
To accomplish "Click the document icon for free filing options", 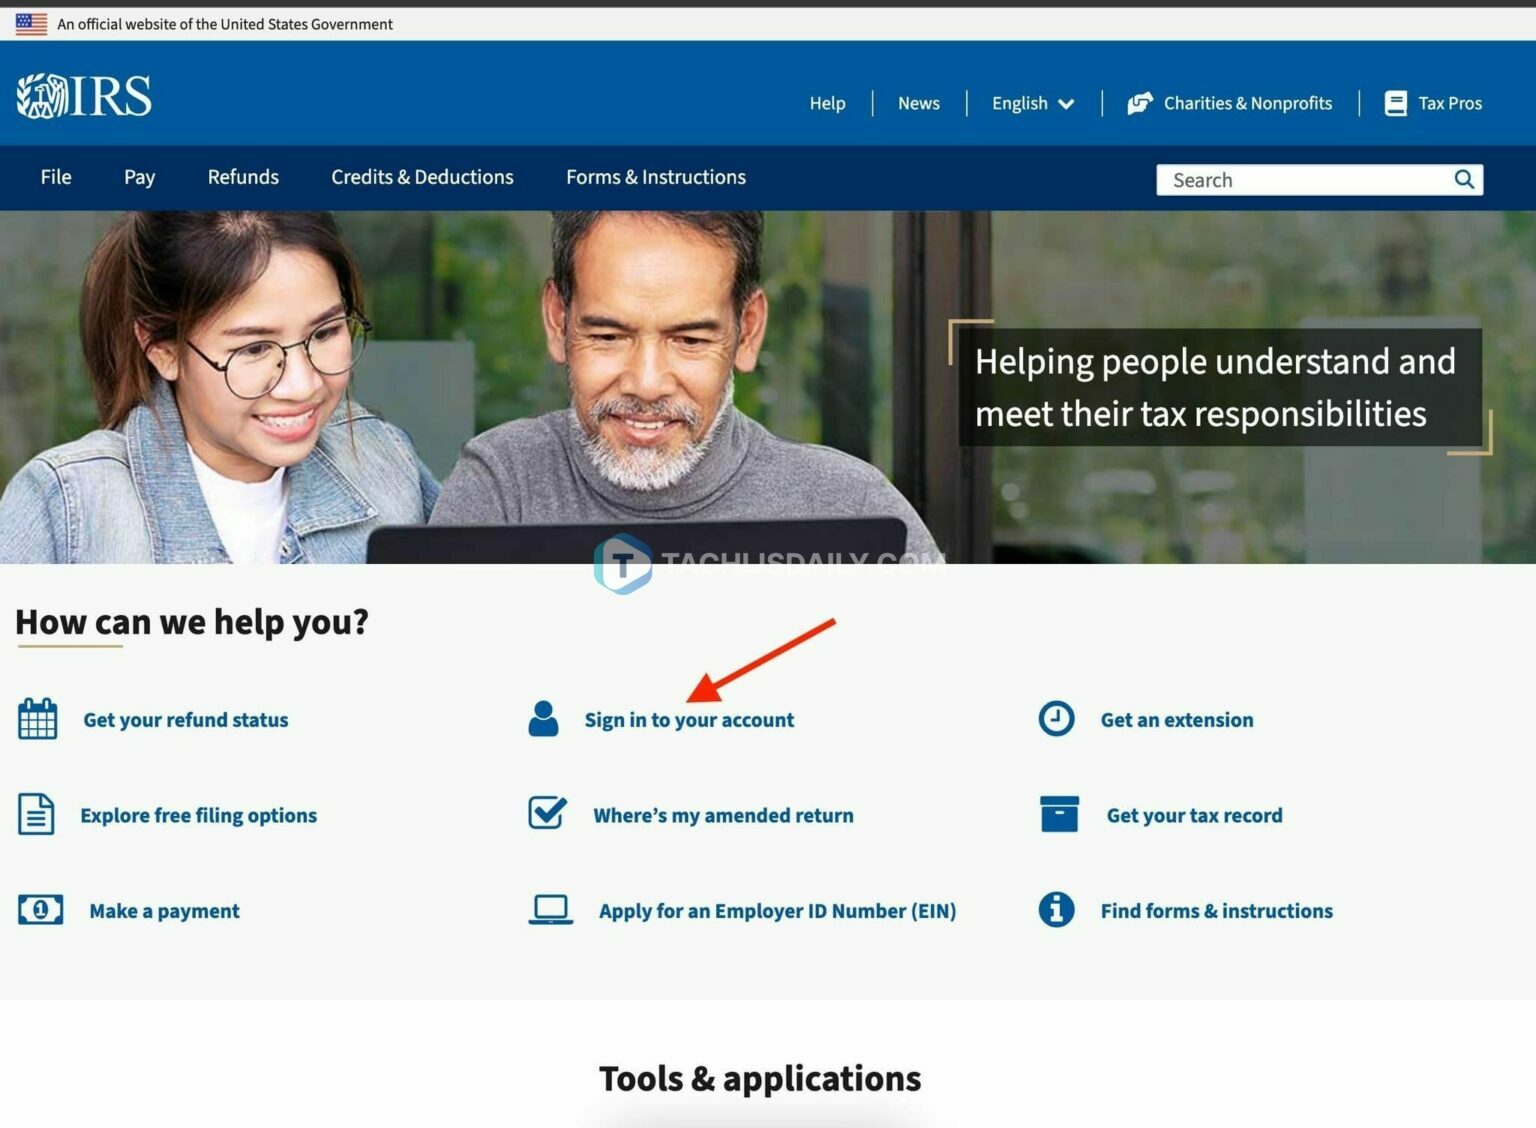I will tap(37, 814).
